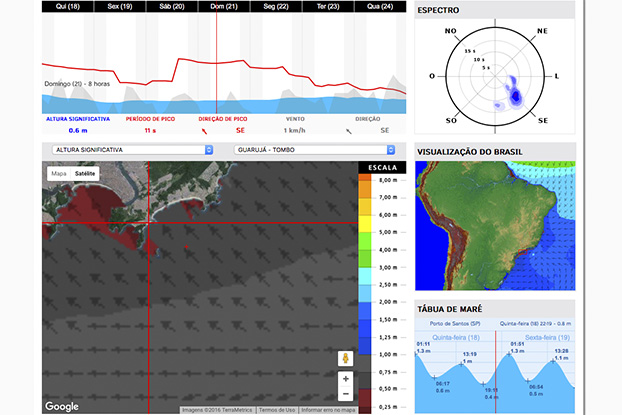Screen dimensions: 622x415
Task: Click the small red point on map
Action: 186,247
